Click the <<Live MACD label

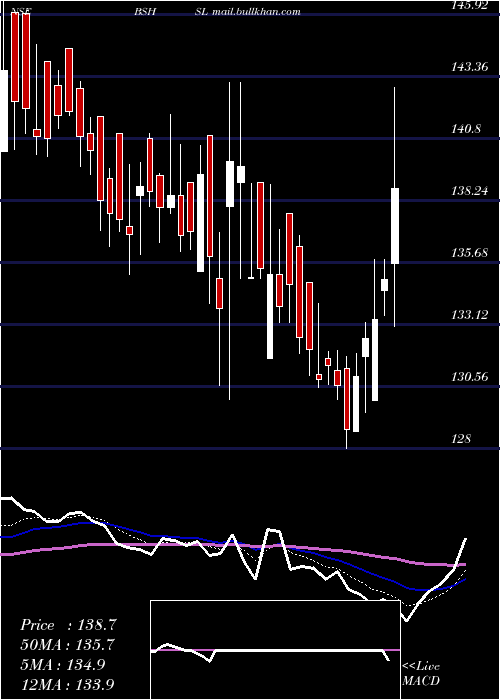click(421, 674)
